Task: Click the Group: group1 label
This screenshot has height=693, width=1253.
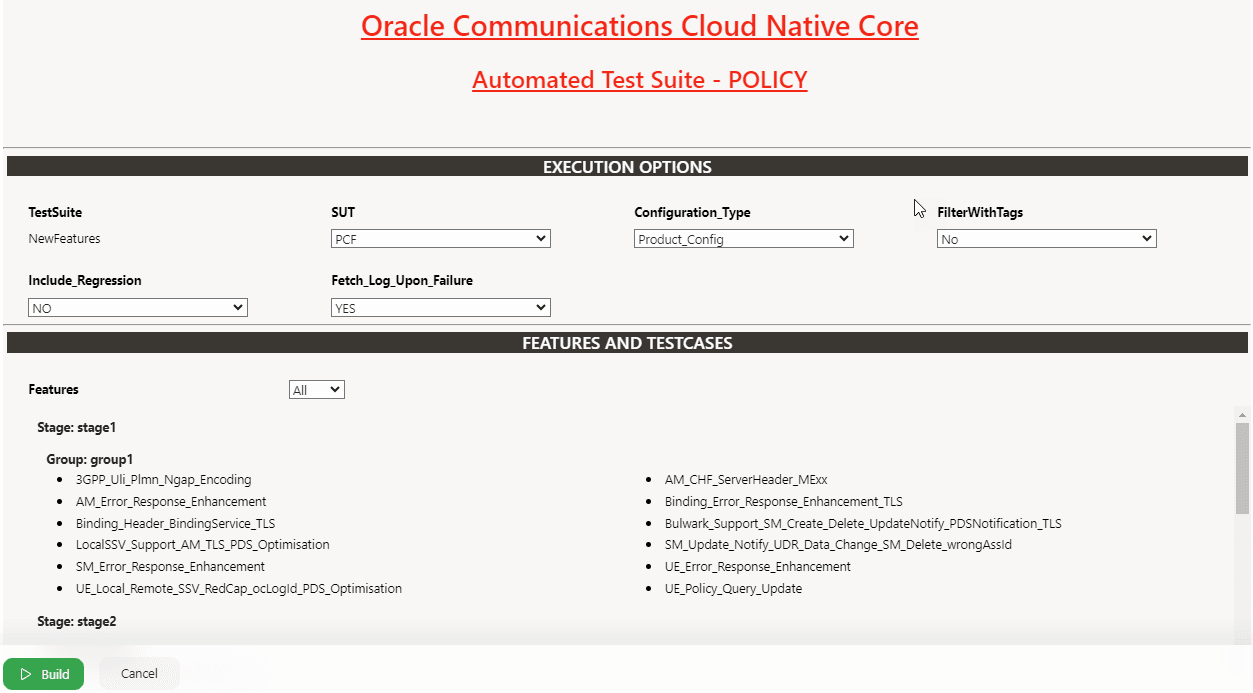Action: [x=90, y=459]
